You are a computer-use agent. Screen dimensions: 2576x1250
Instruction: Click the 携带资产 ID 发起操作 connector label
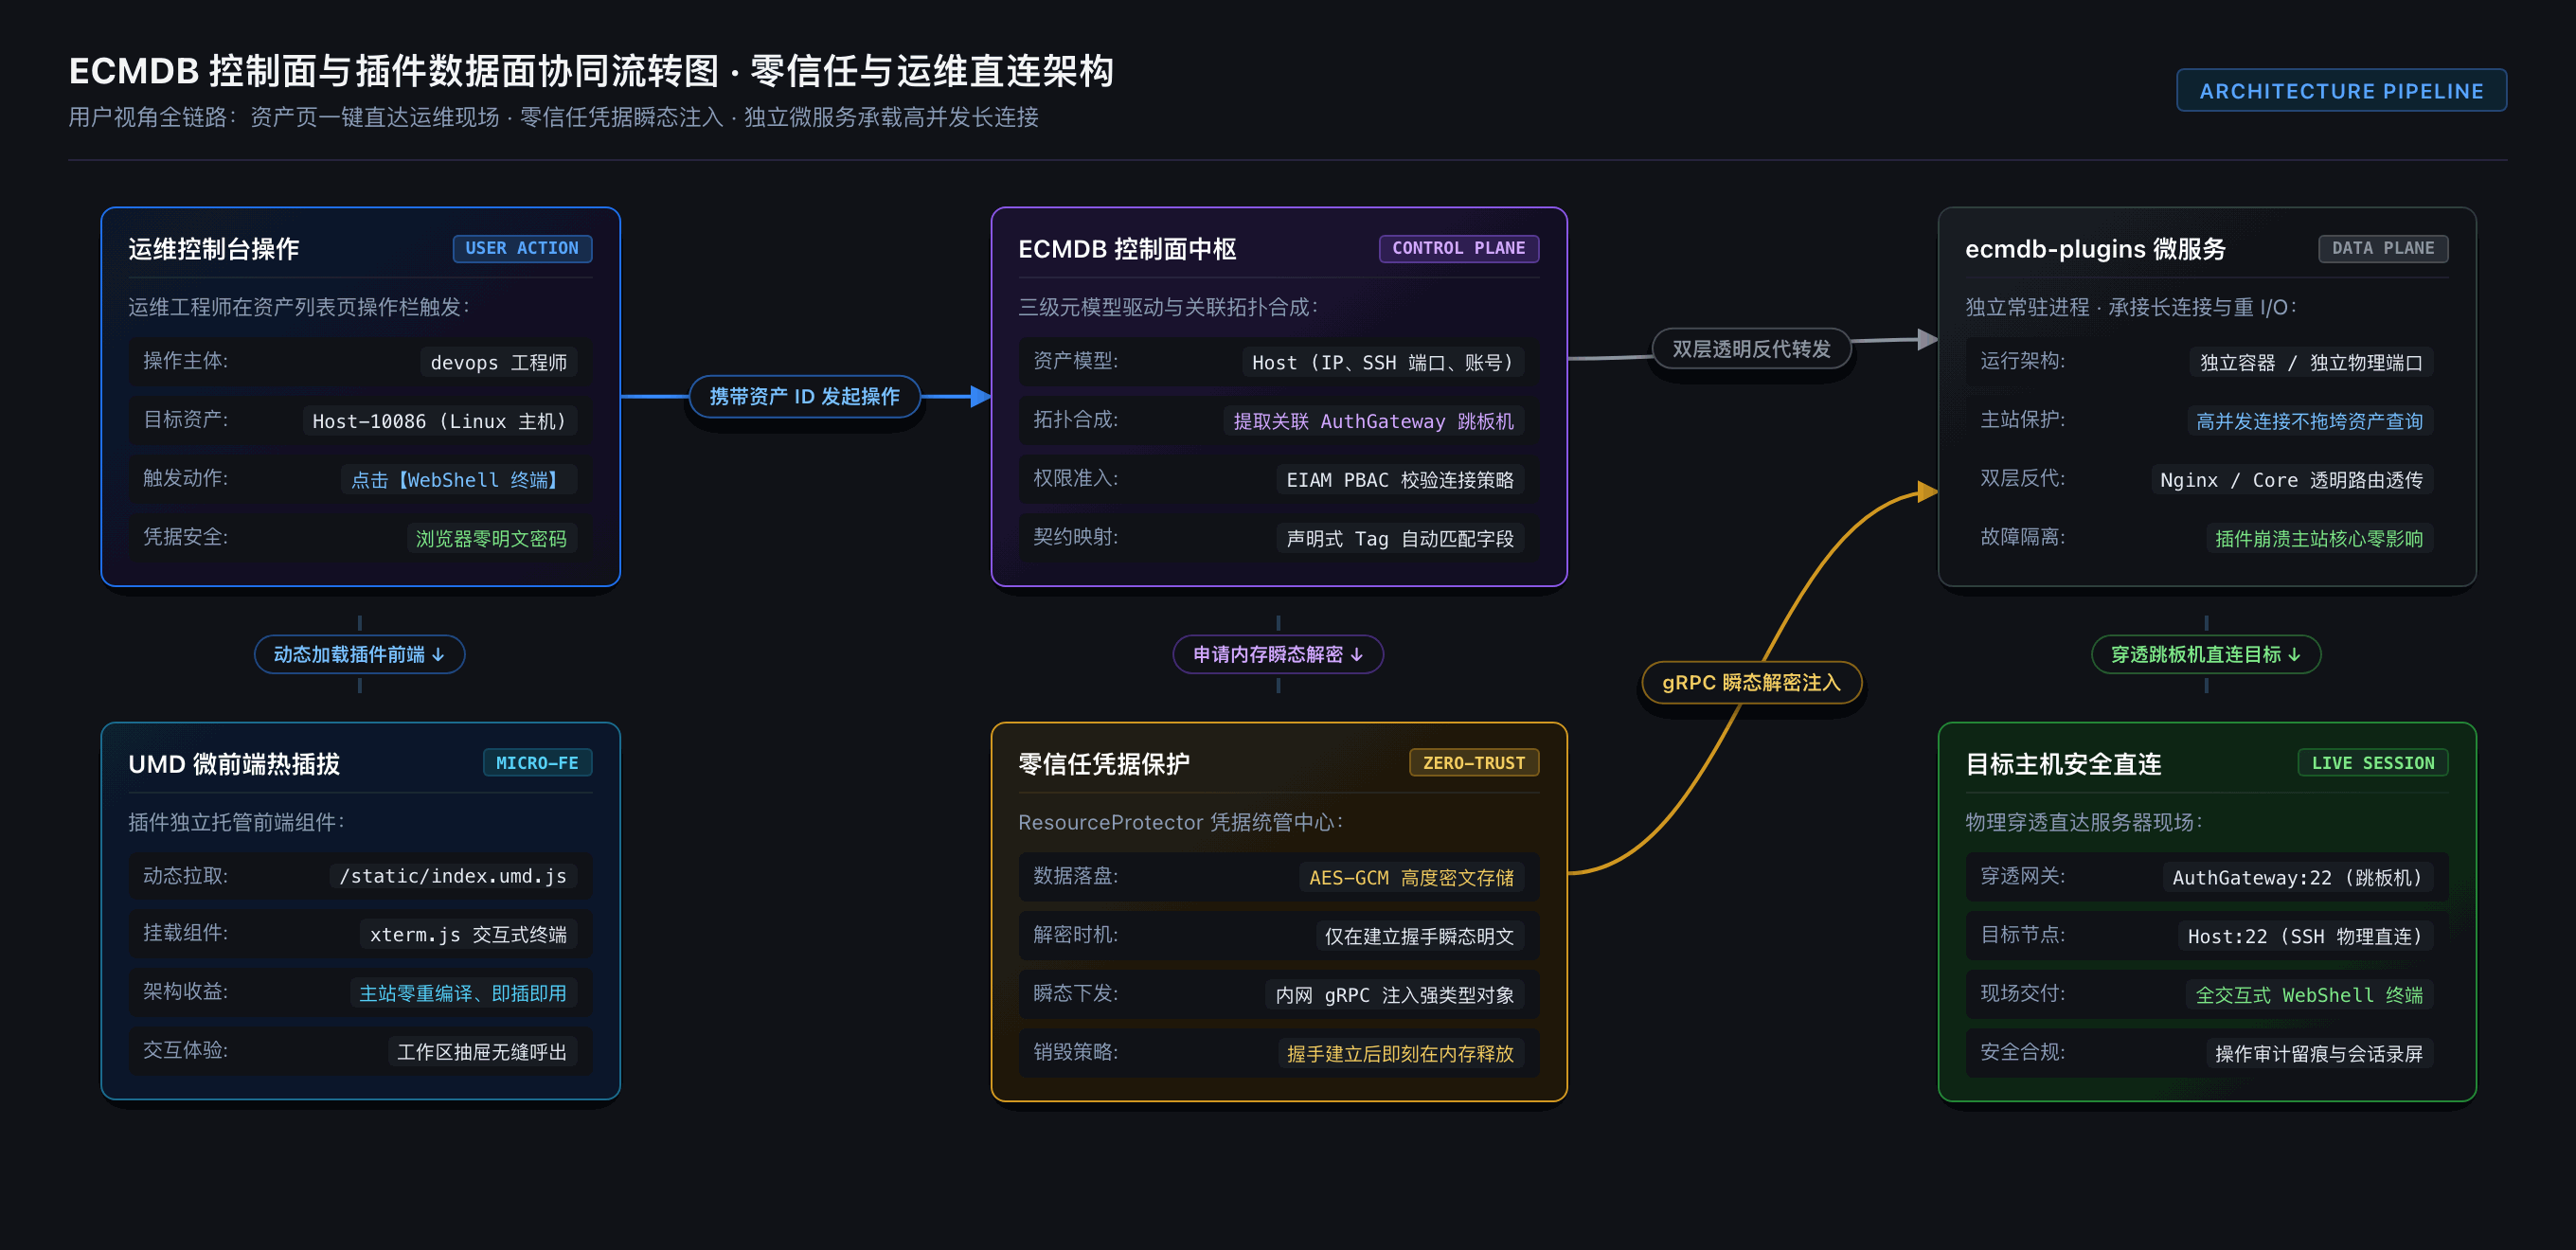tap(804, 396)
